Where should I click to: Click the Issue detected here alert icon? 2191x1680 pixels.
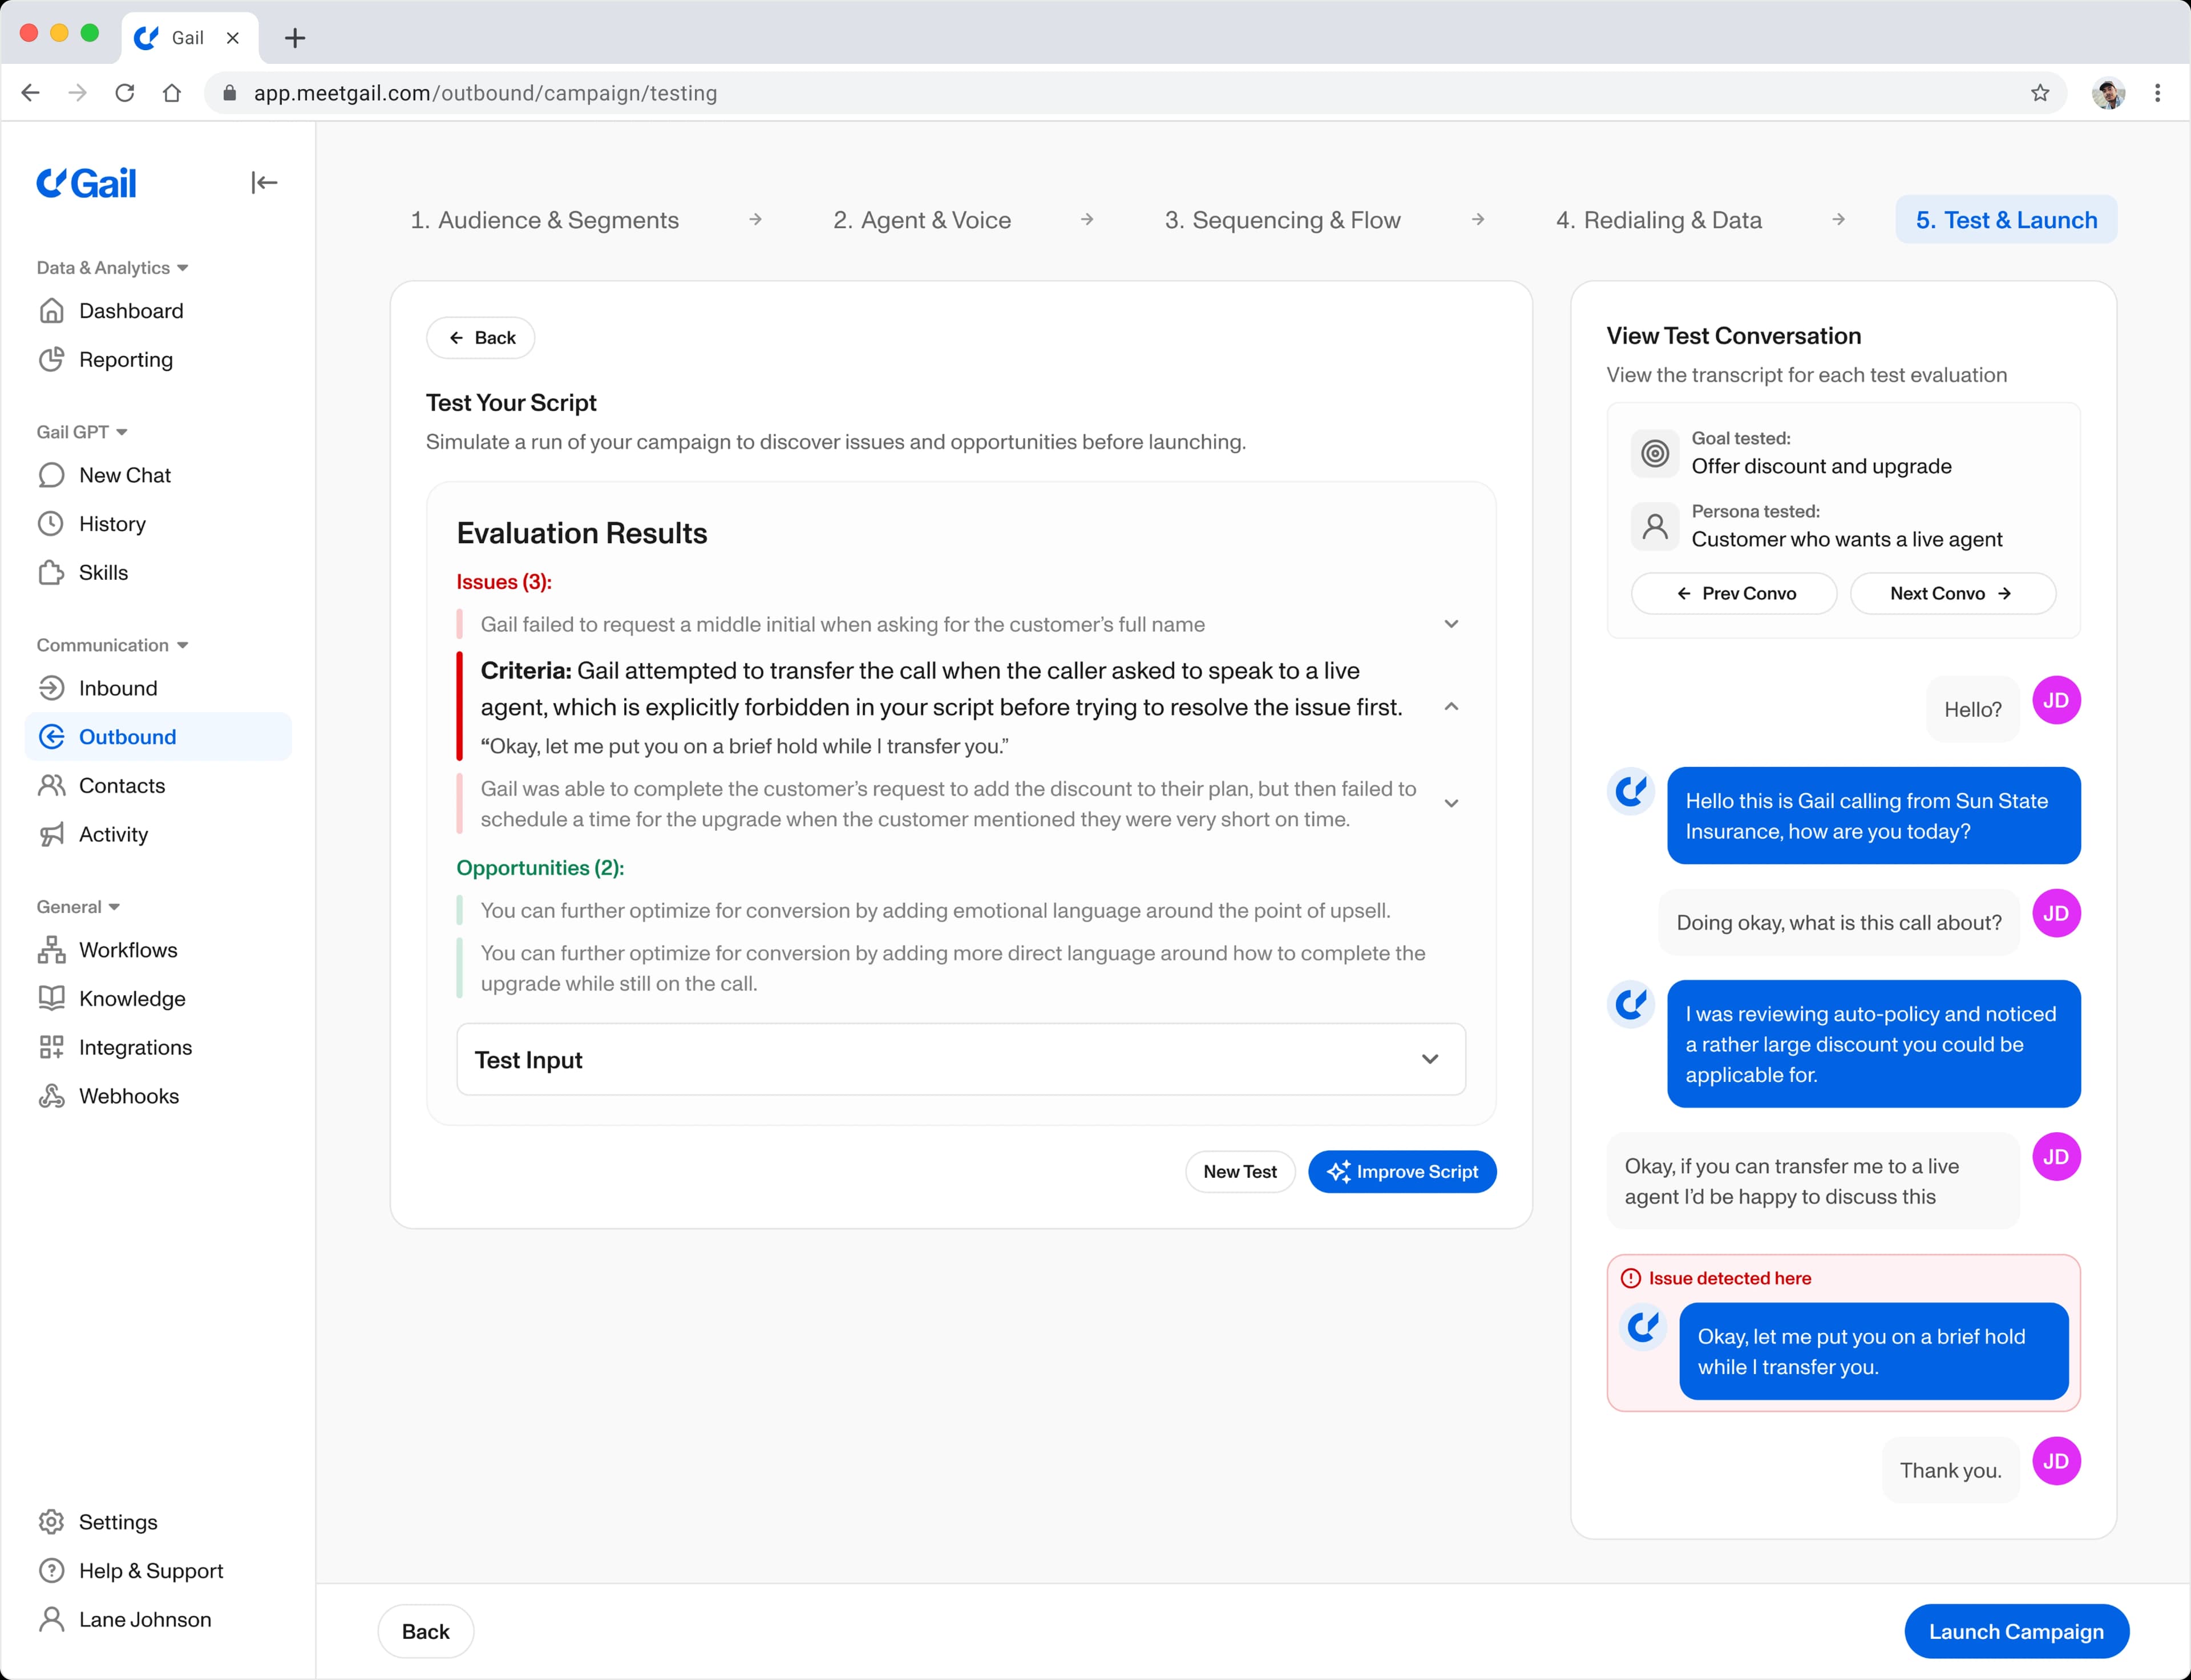(x=1631, y=1279)
